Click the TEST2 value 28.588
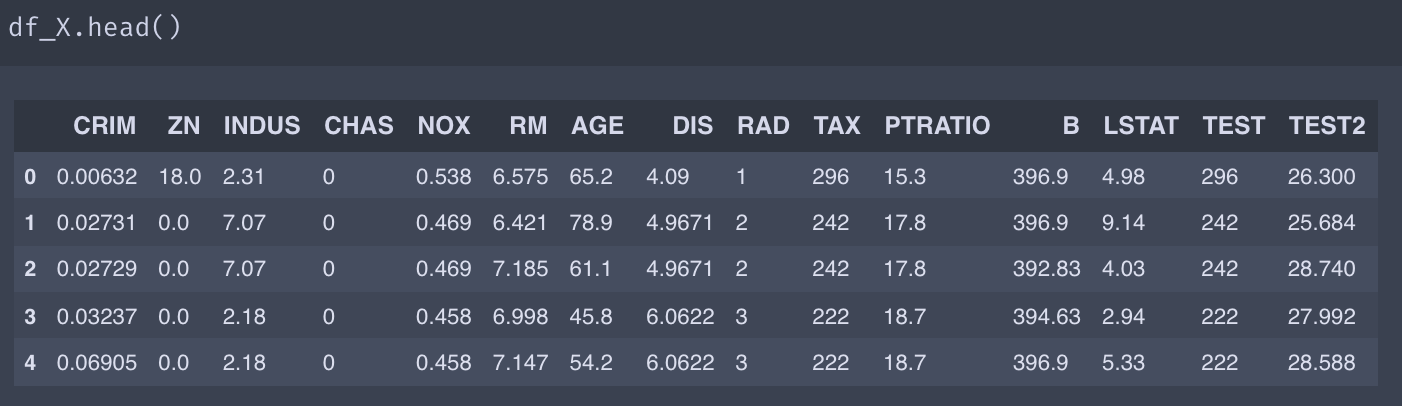Screen dimensions: 1402x406 (1321, 362)
